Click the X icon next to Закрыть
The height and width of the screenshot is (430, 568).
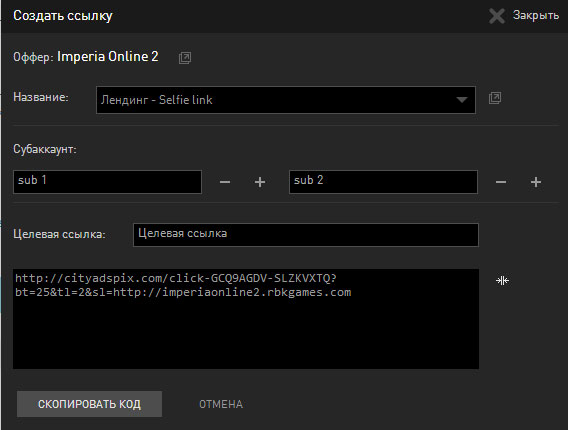(497, 16)
